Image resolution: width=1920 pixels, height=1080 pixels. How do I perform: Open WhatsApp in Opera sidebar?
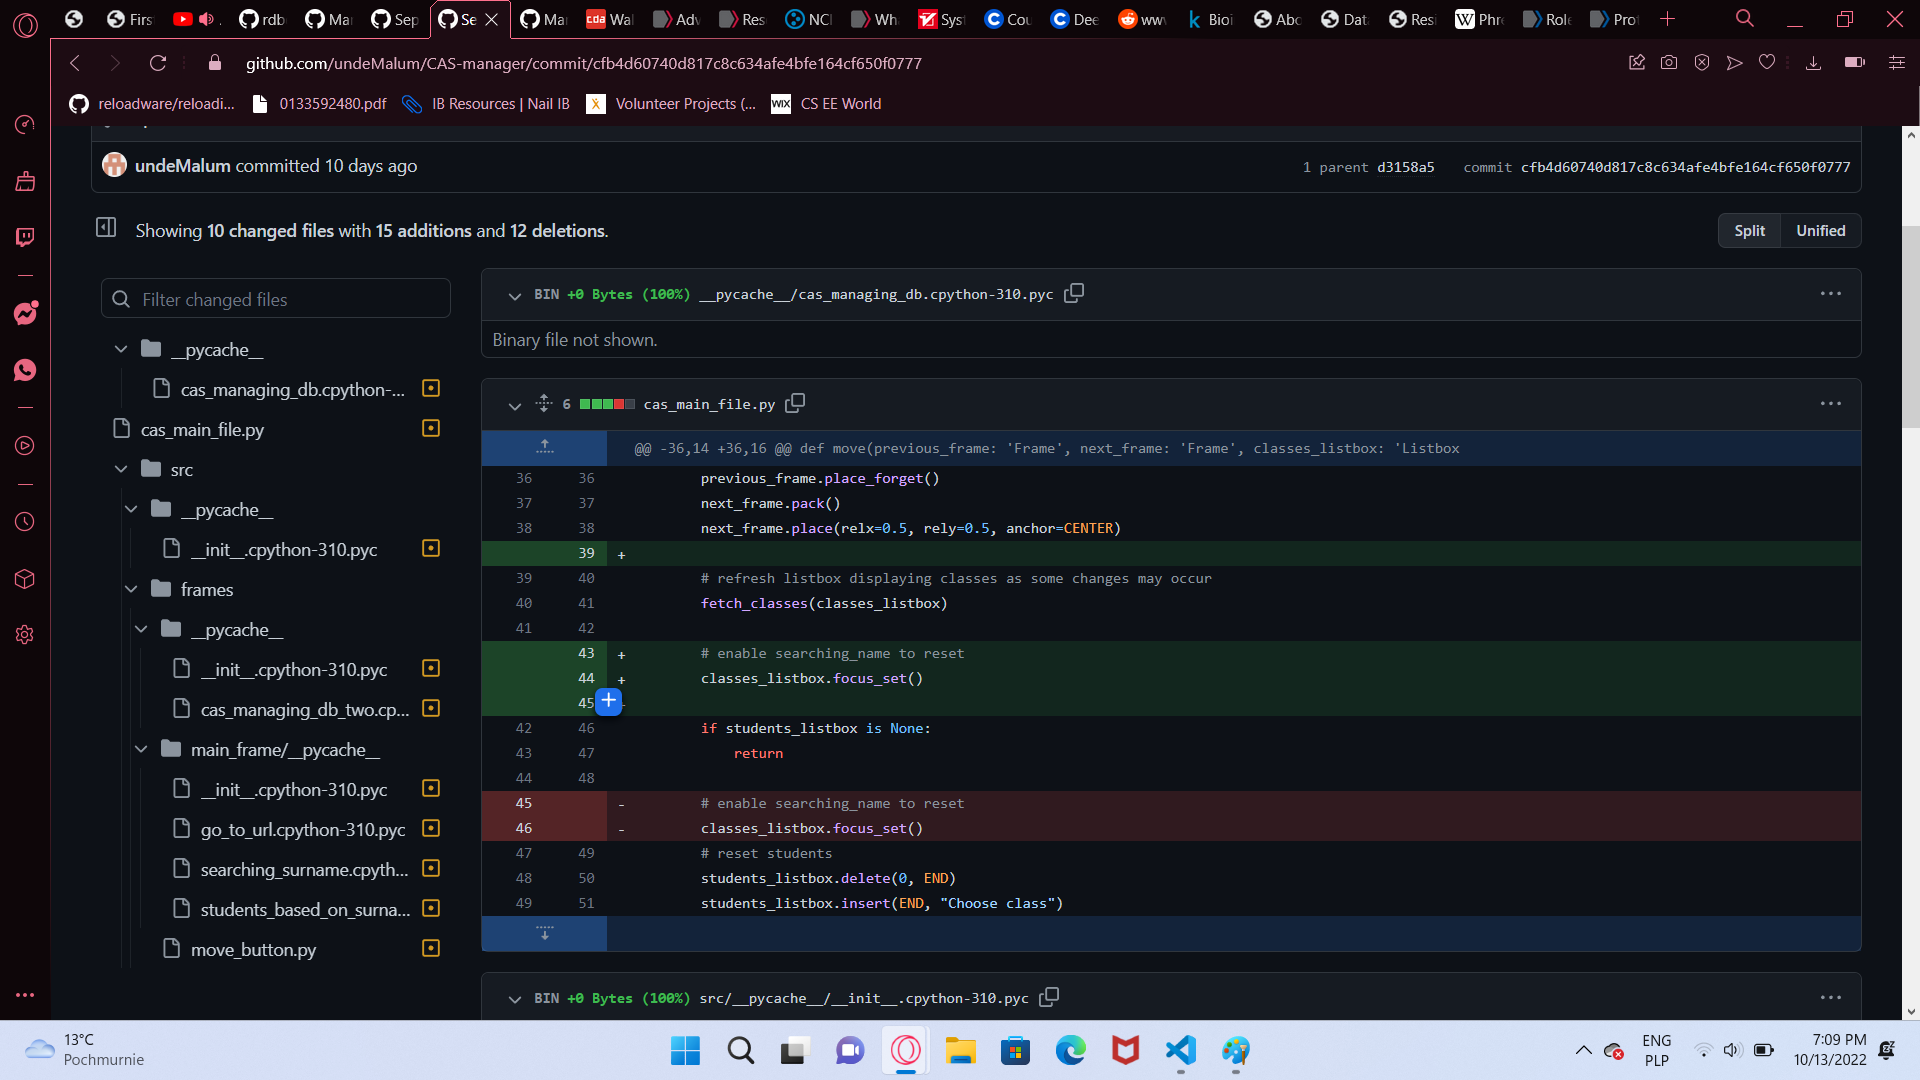pos(25,370)
